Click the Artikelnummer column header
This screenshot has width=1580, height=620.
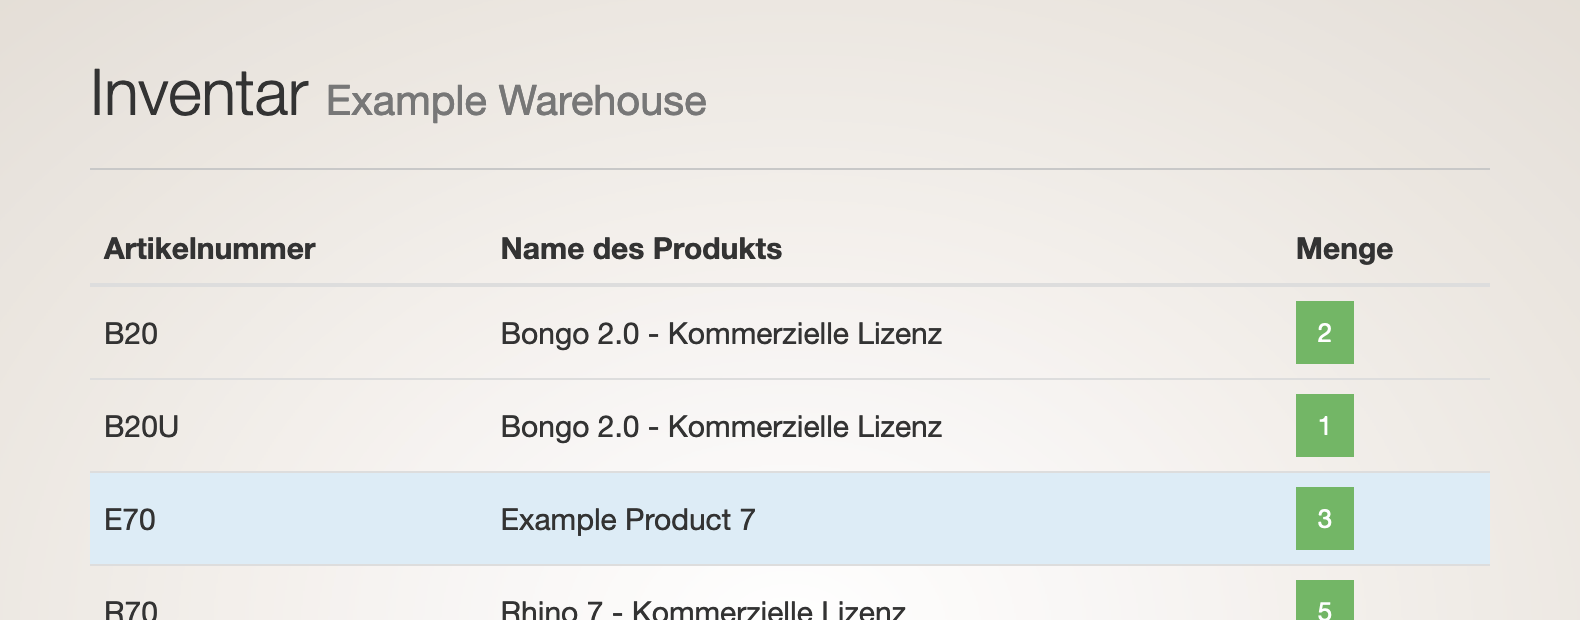[x=209, y=249]
